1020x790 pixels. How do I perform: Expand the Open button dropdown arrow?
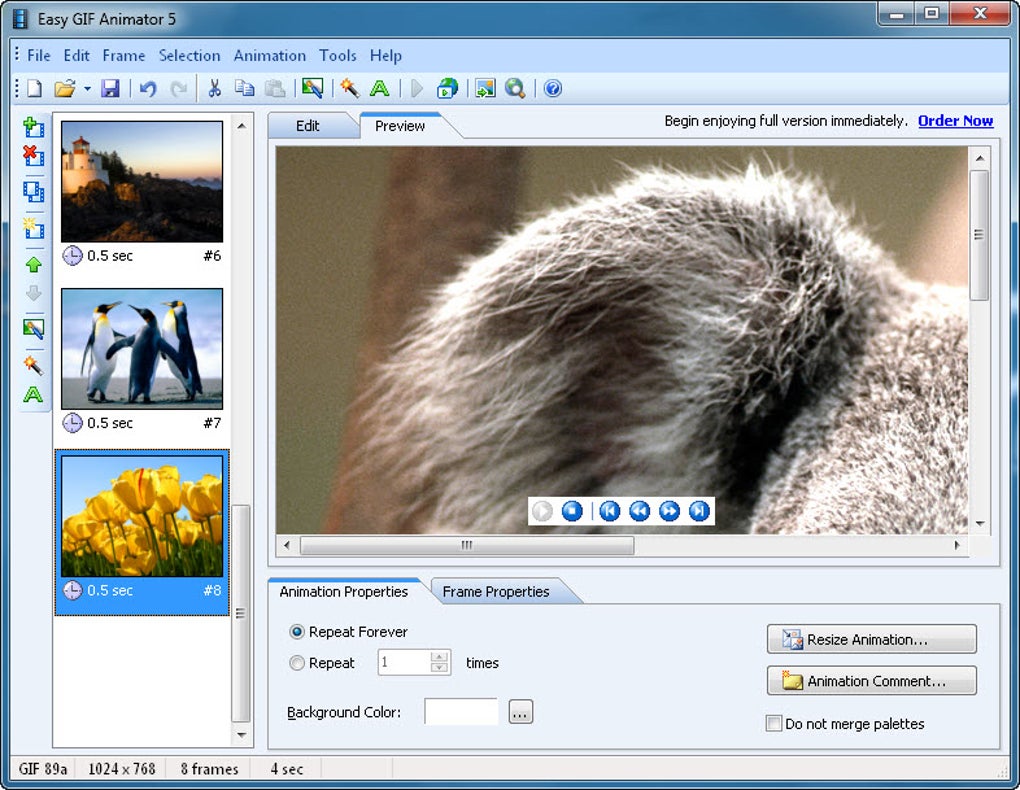click(x=87, y=89)
